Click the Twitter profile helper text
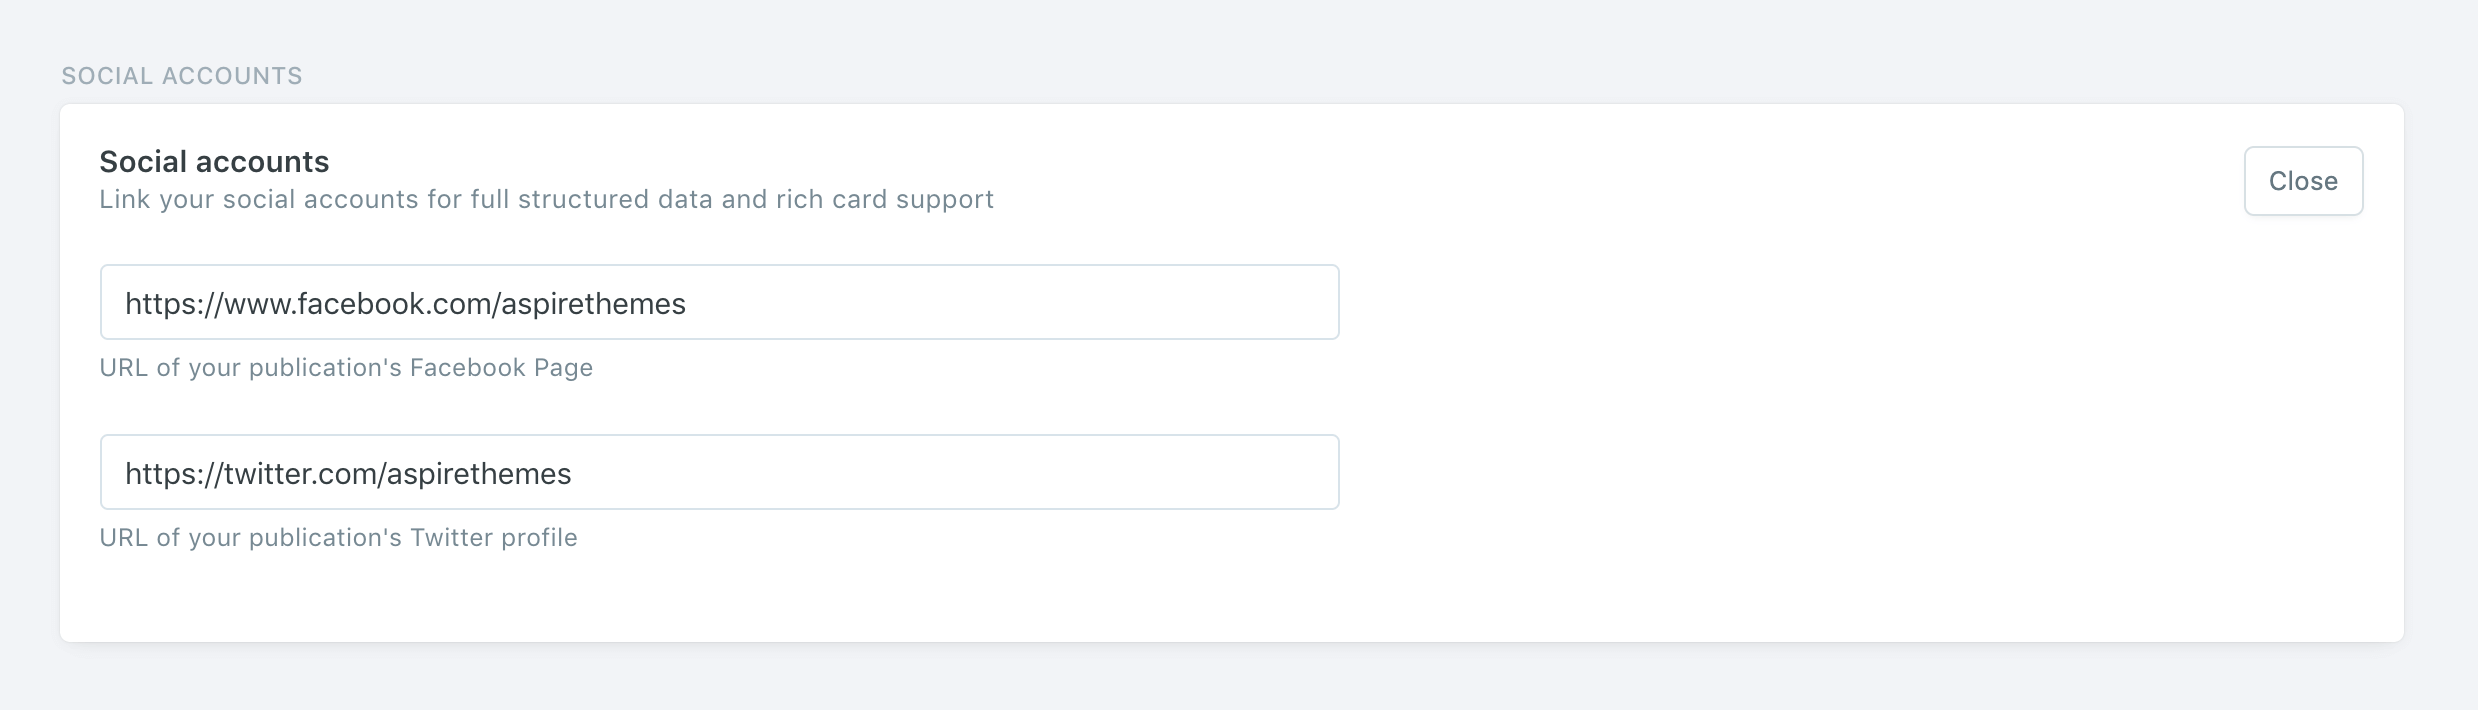The width and height of the screenshot is (2478, 710). 338,537
